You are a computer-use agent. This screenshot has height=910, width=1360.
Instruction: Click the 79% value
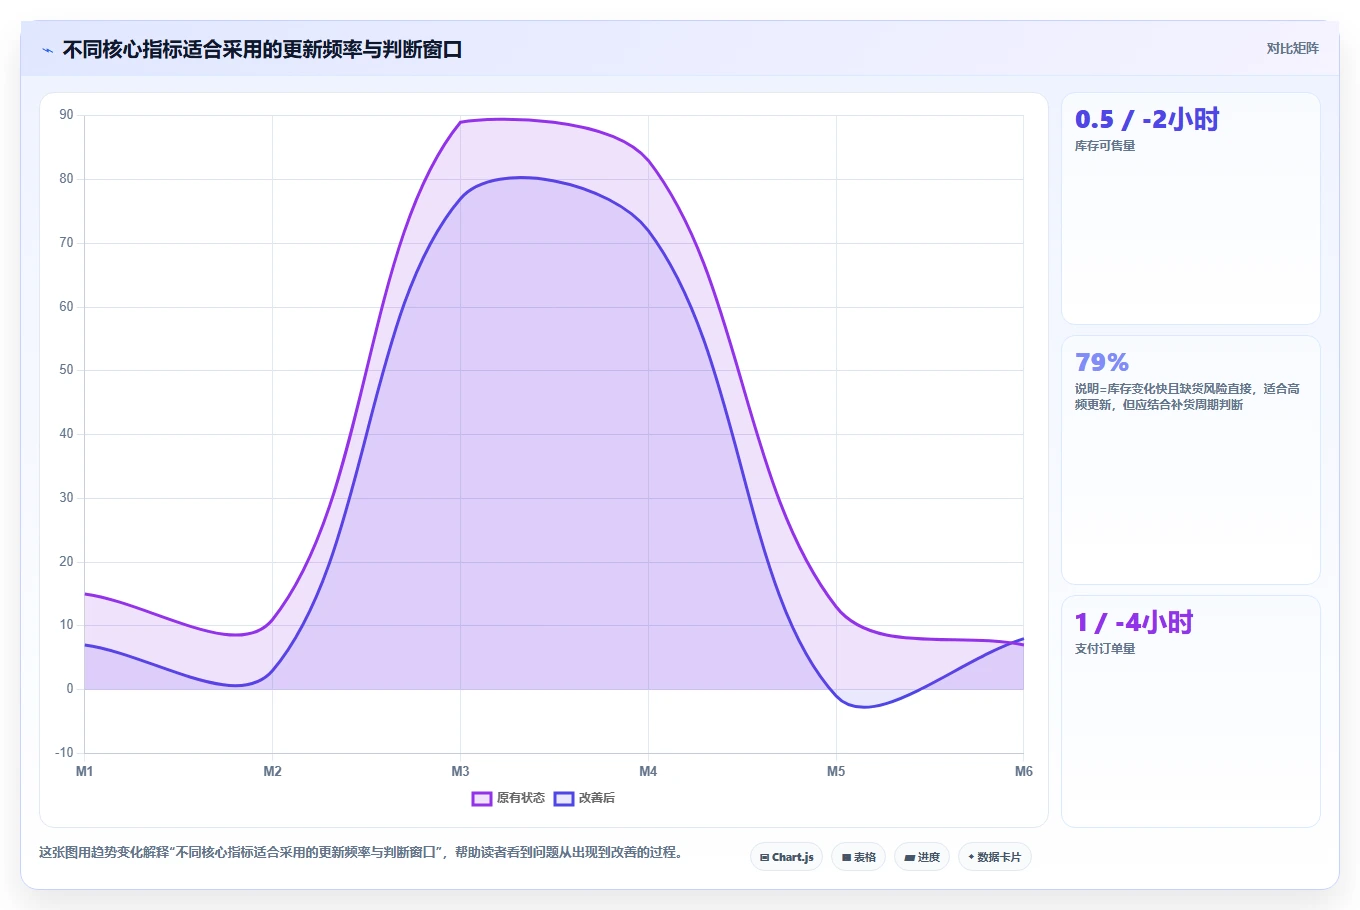click(1102, 362)
